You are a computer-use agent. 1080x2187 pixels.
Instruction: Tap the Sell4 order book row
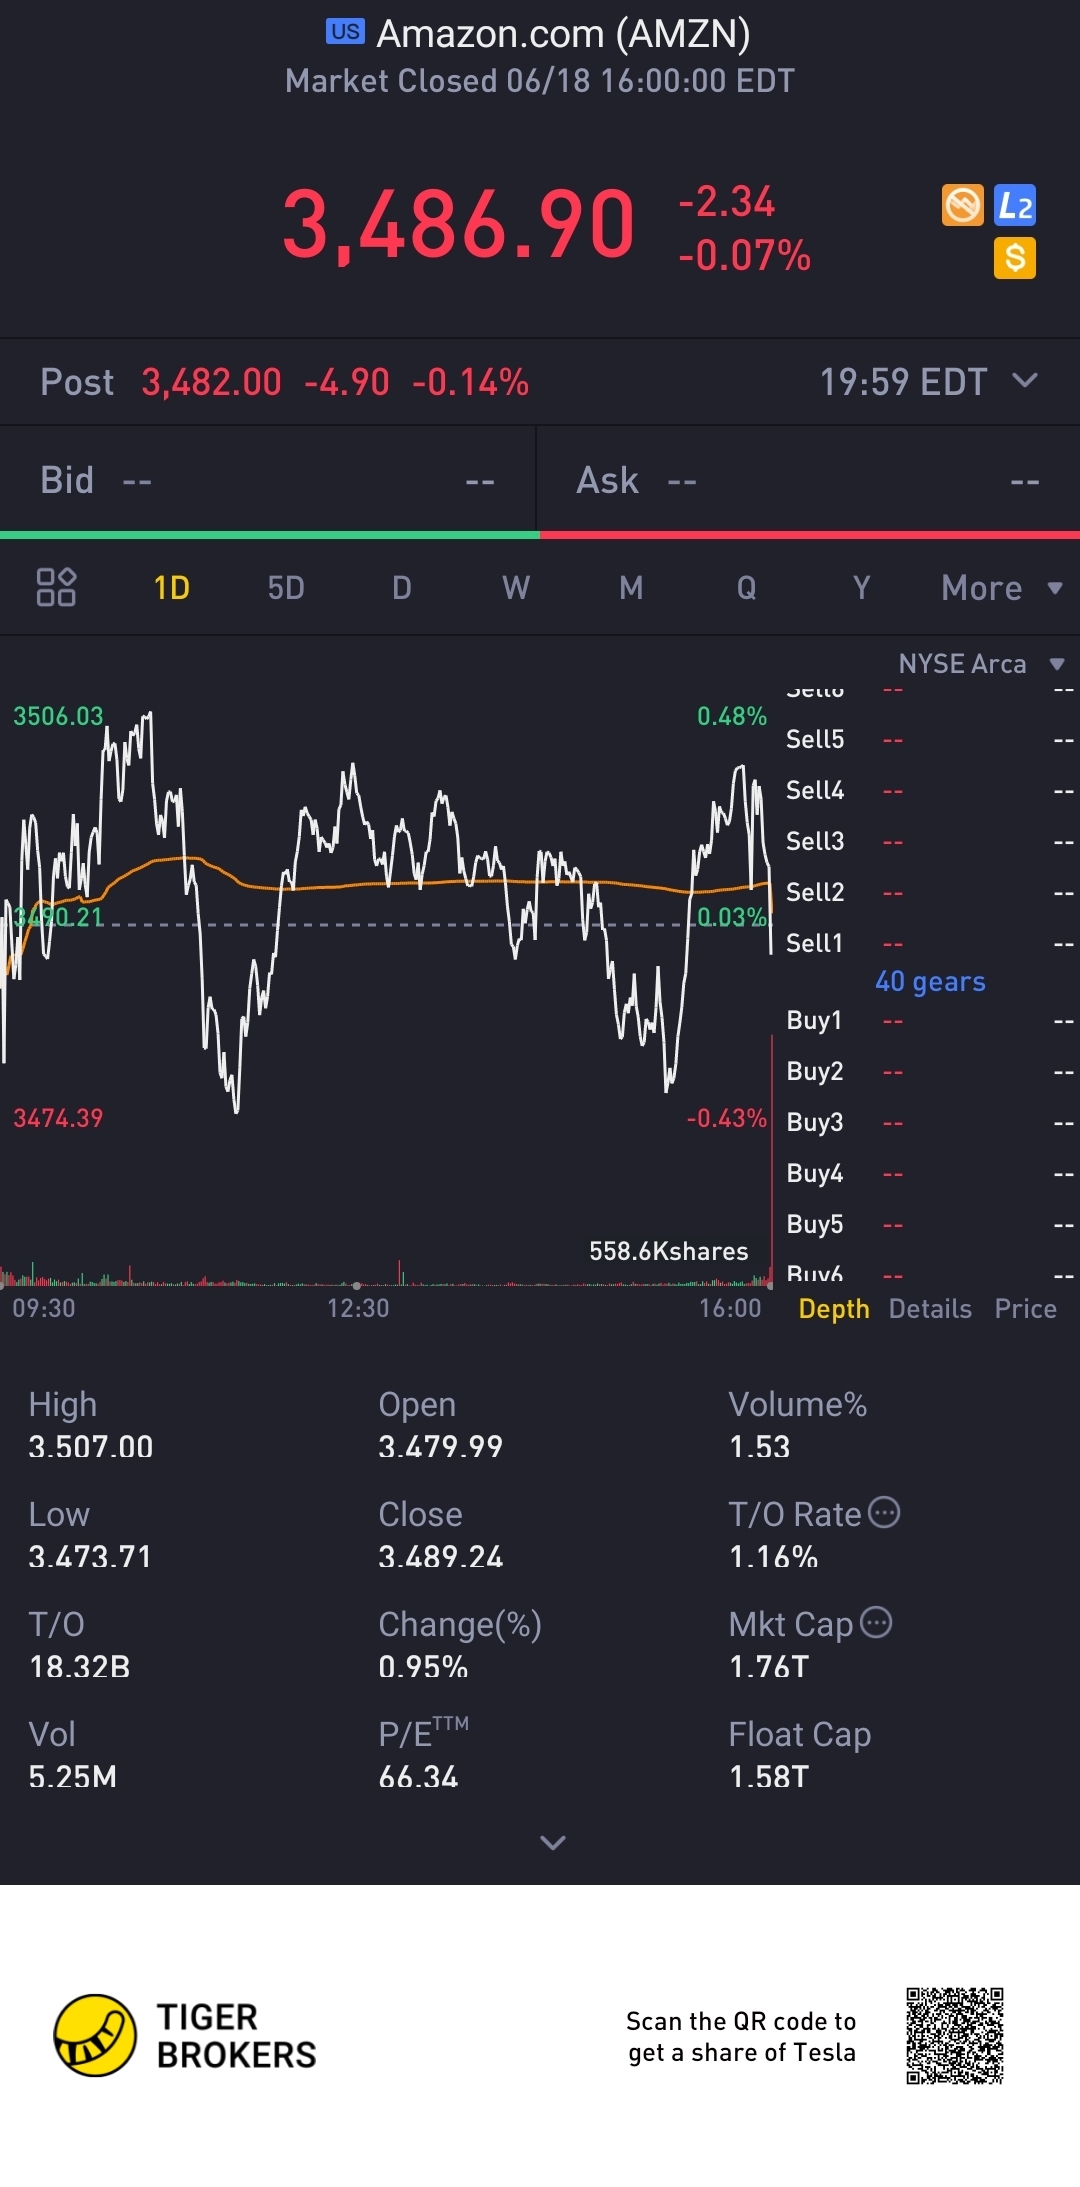pos(929,790)
